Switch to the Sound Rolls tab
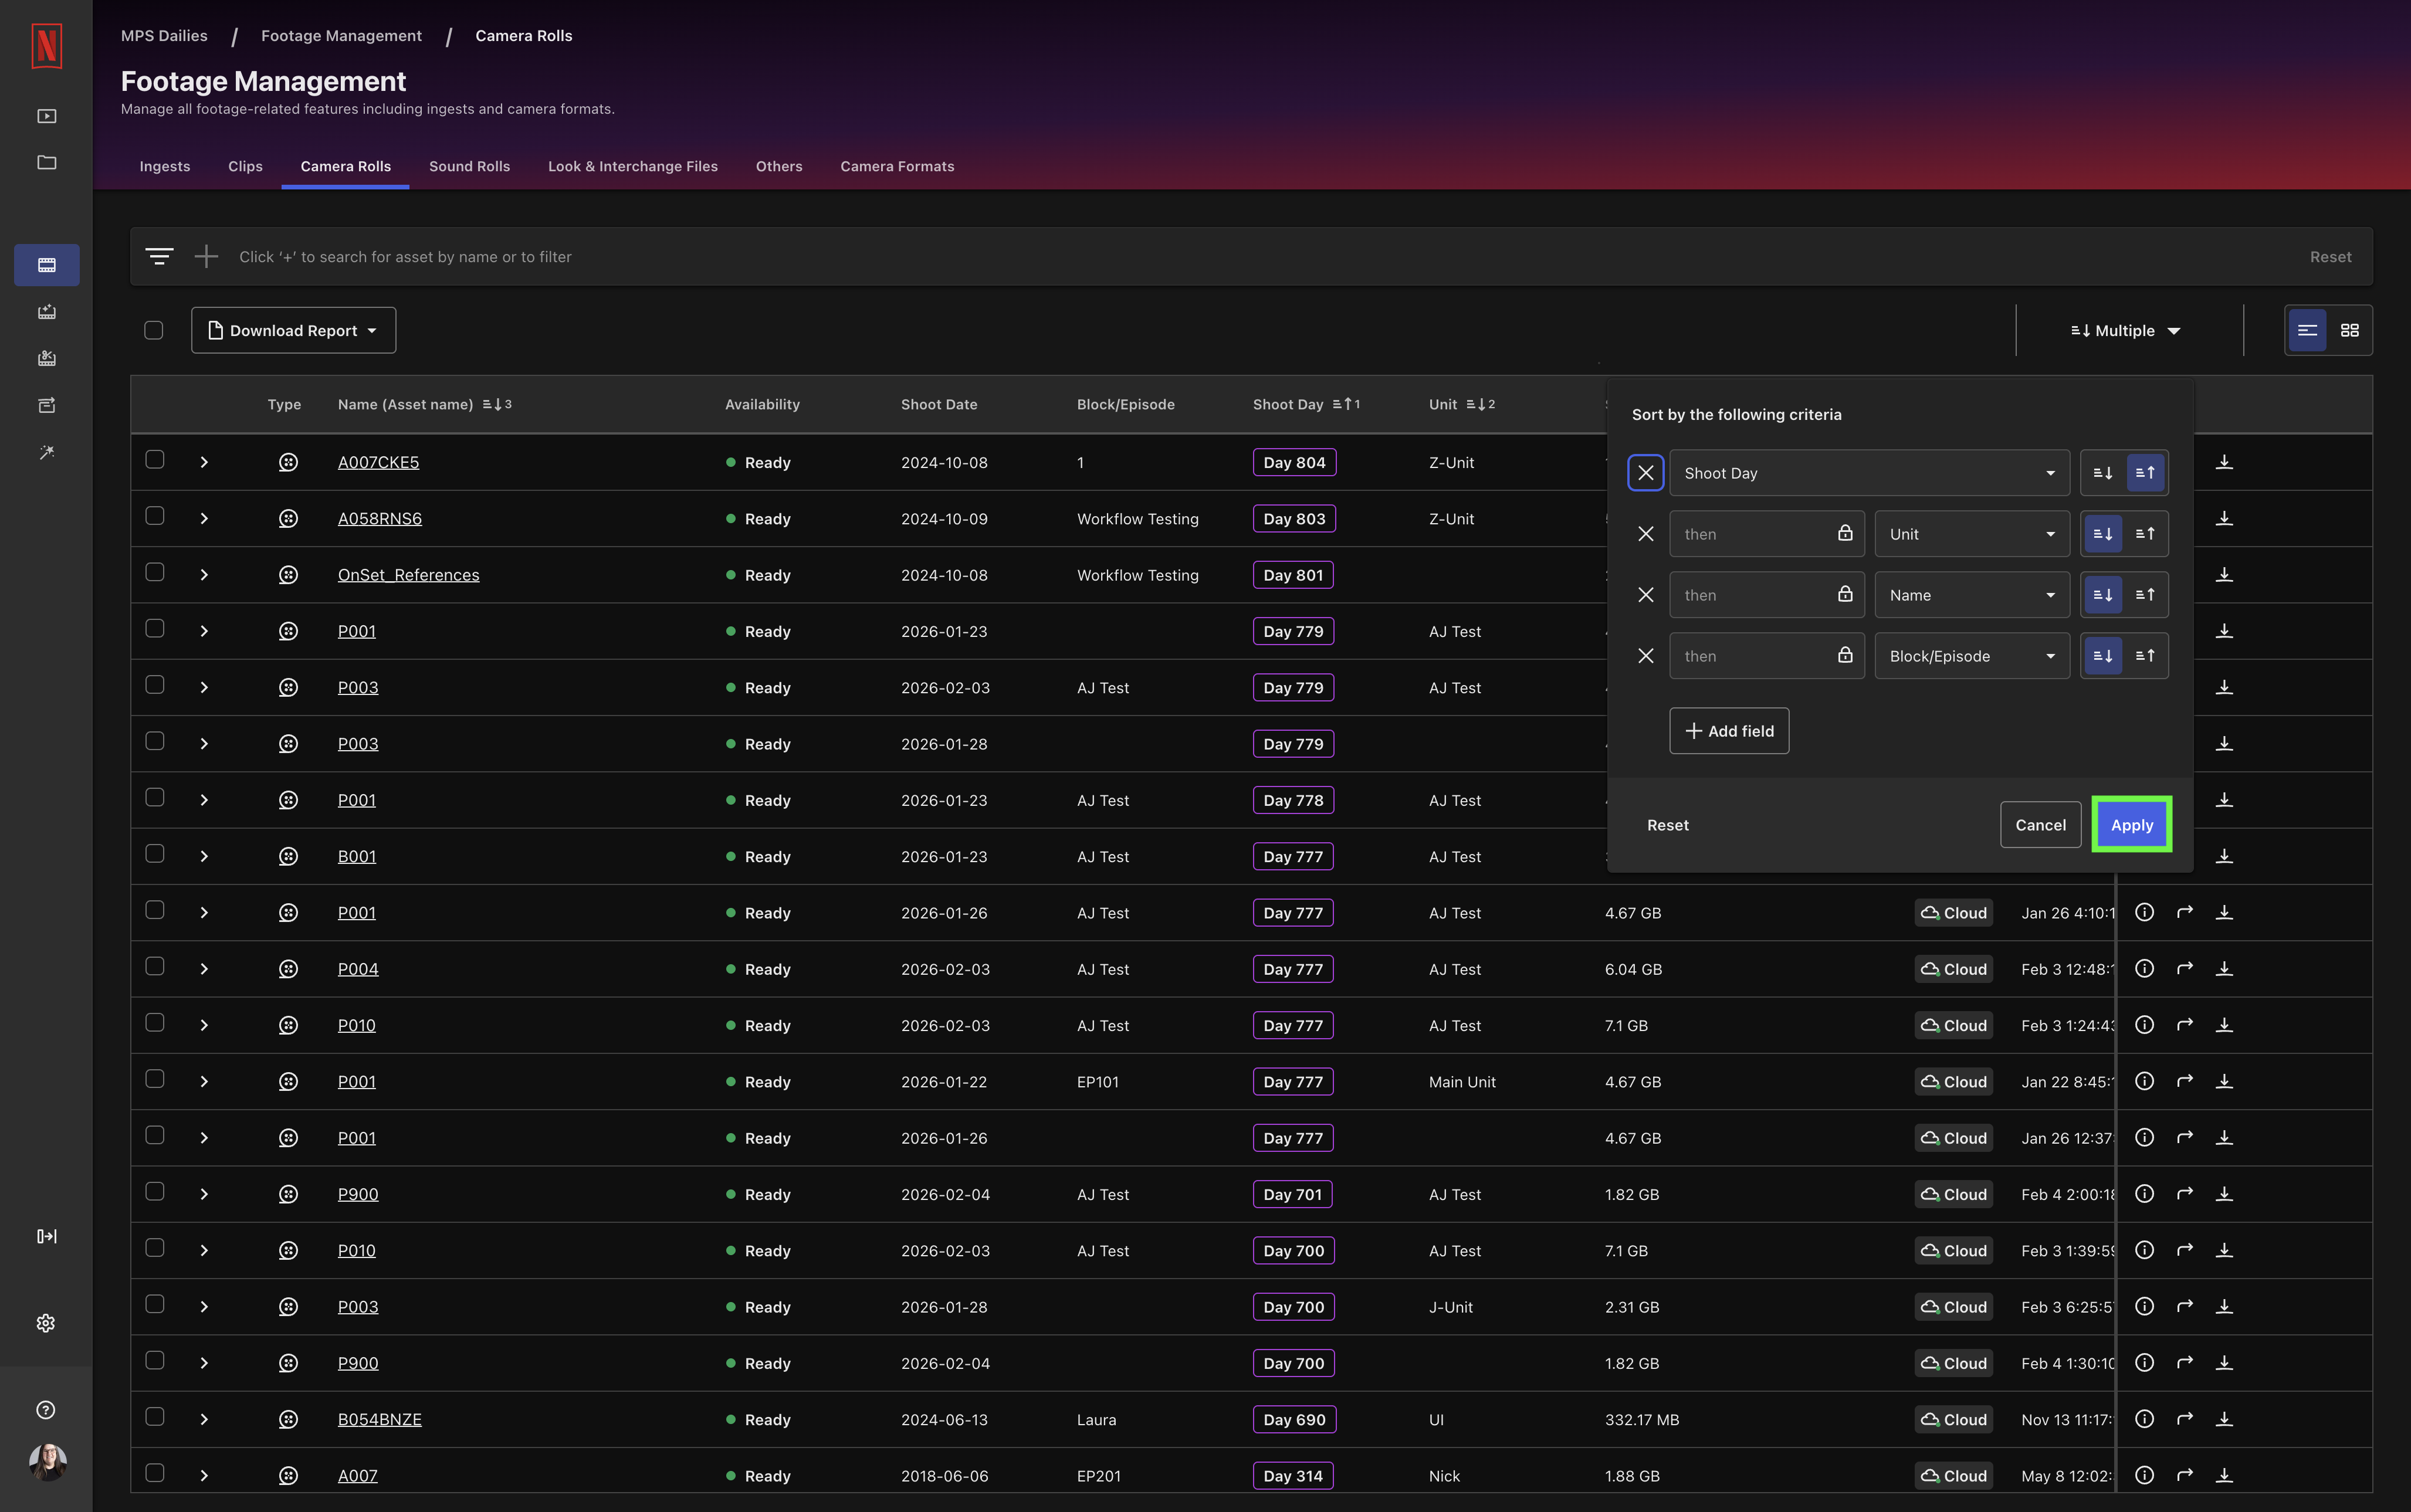 469,166
